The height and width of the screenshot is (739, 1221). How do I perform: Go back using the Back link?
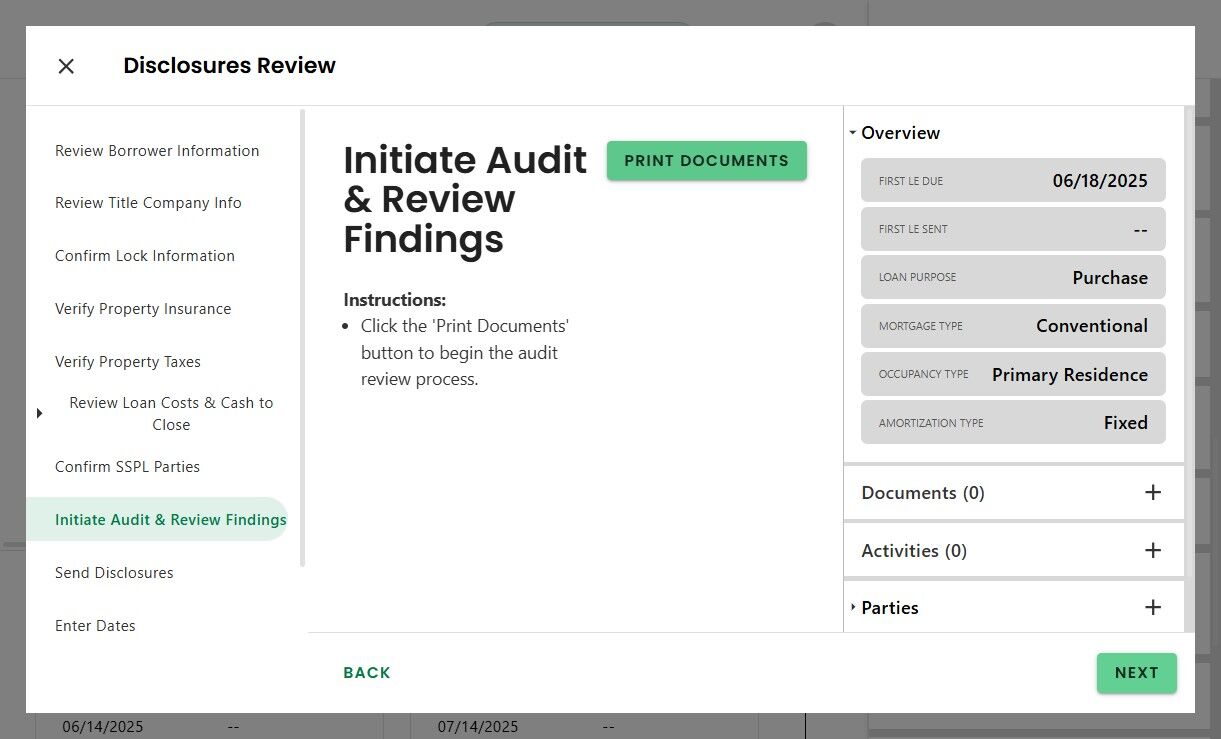(x=366, y=673)
